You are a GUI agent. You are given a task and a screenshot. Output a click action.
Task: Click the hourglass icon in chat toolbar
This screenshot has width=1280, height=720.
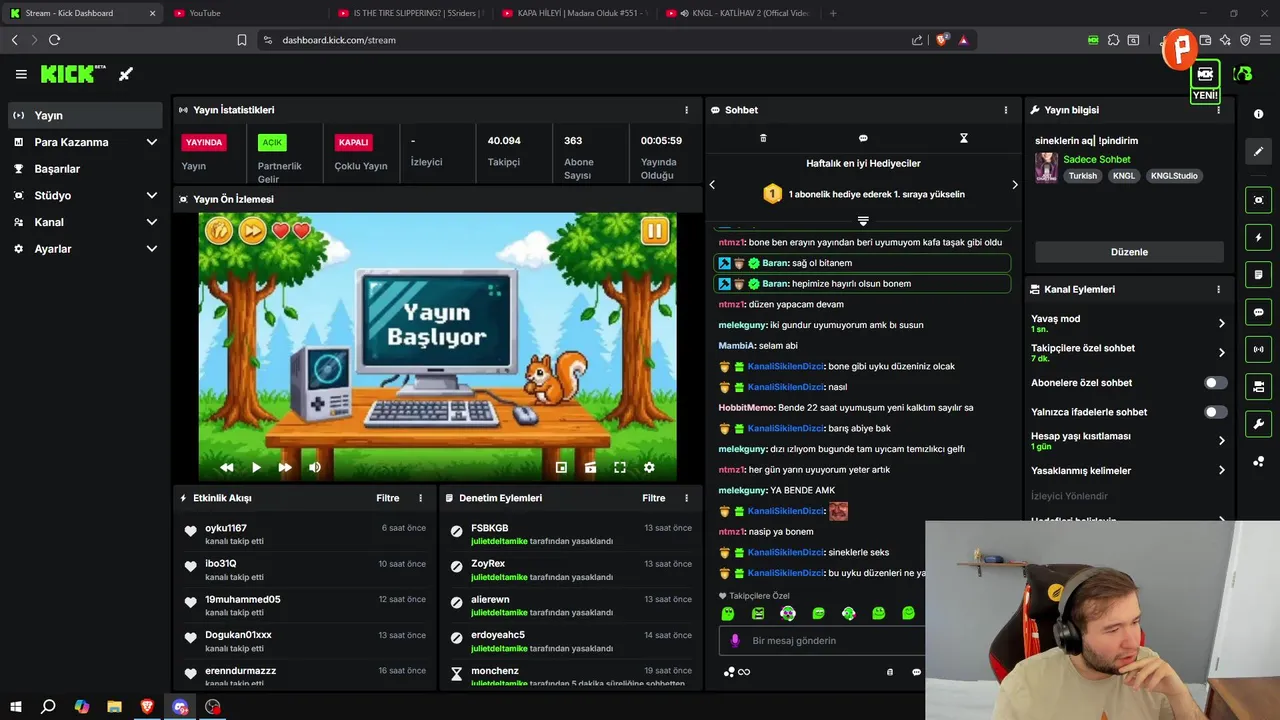point(964,138)
